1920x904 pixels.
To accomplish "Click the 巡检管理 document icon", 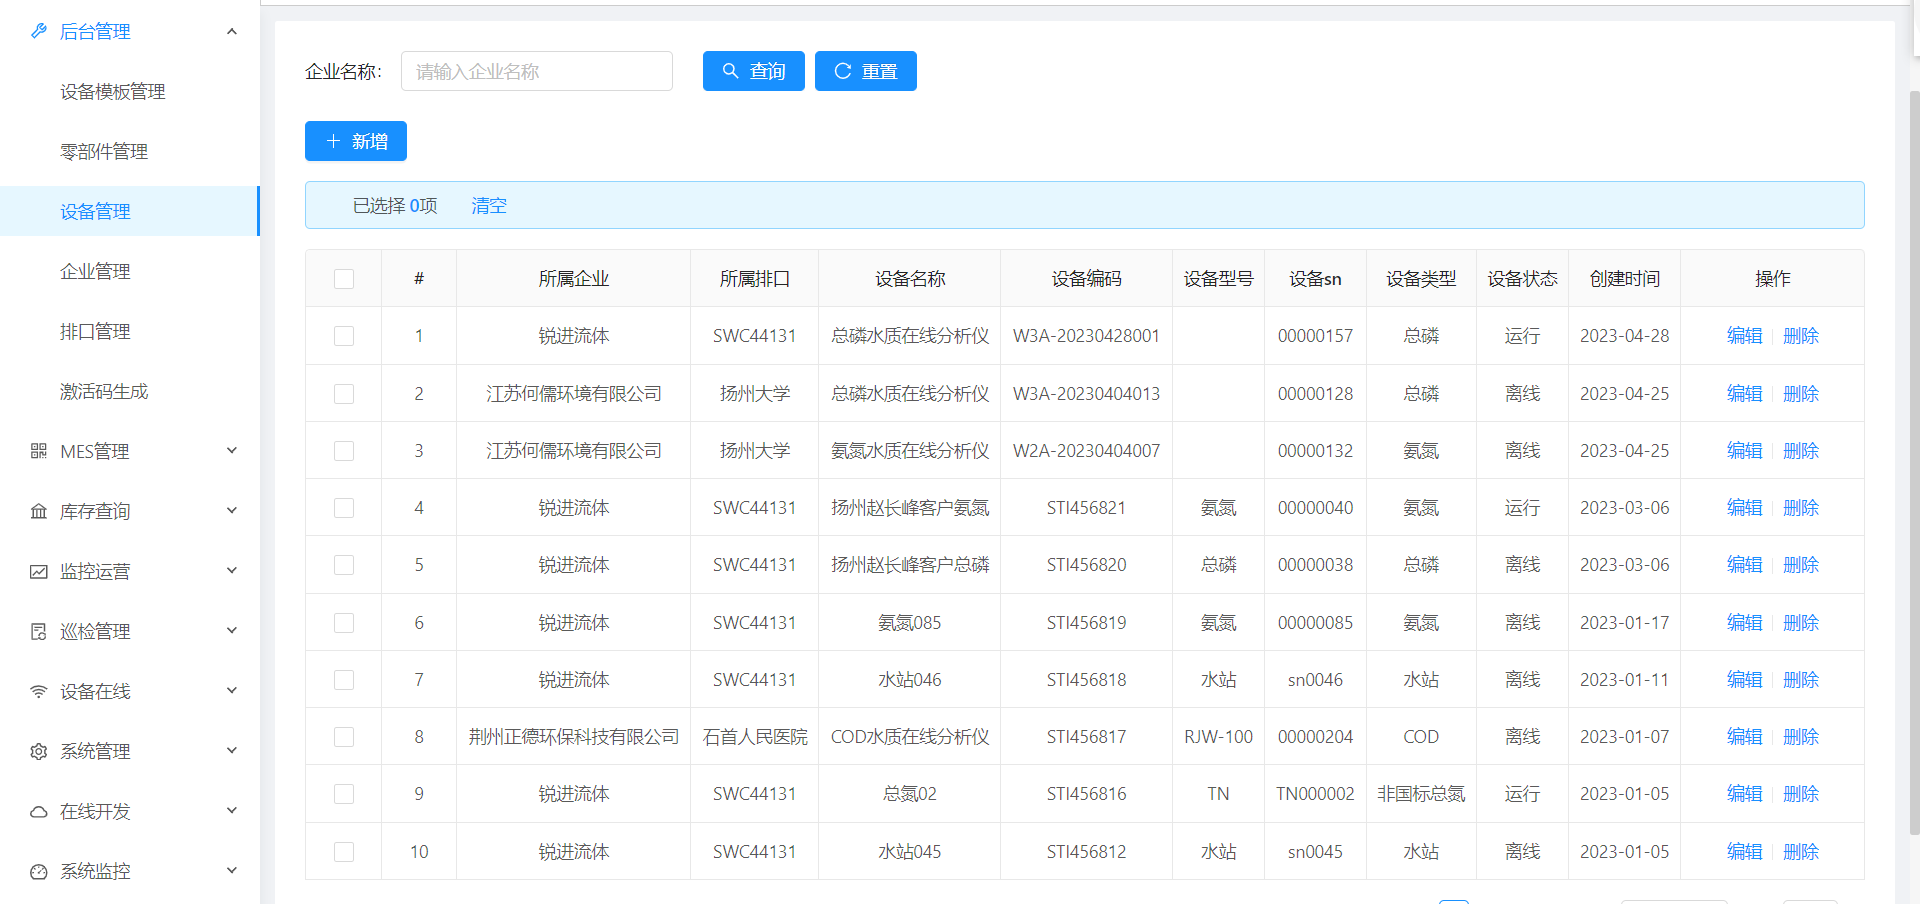I will tap(39, 631).
